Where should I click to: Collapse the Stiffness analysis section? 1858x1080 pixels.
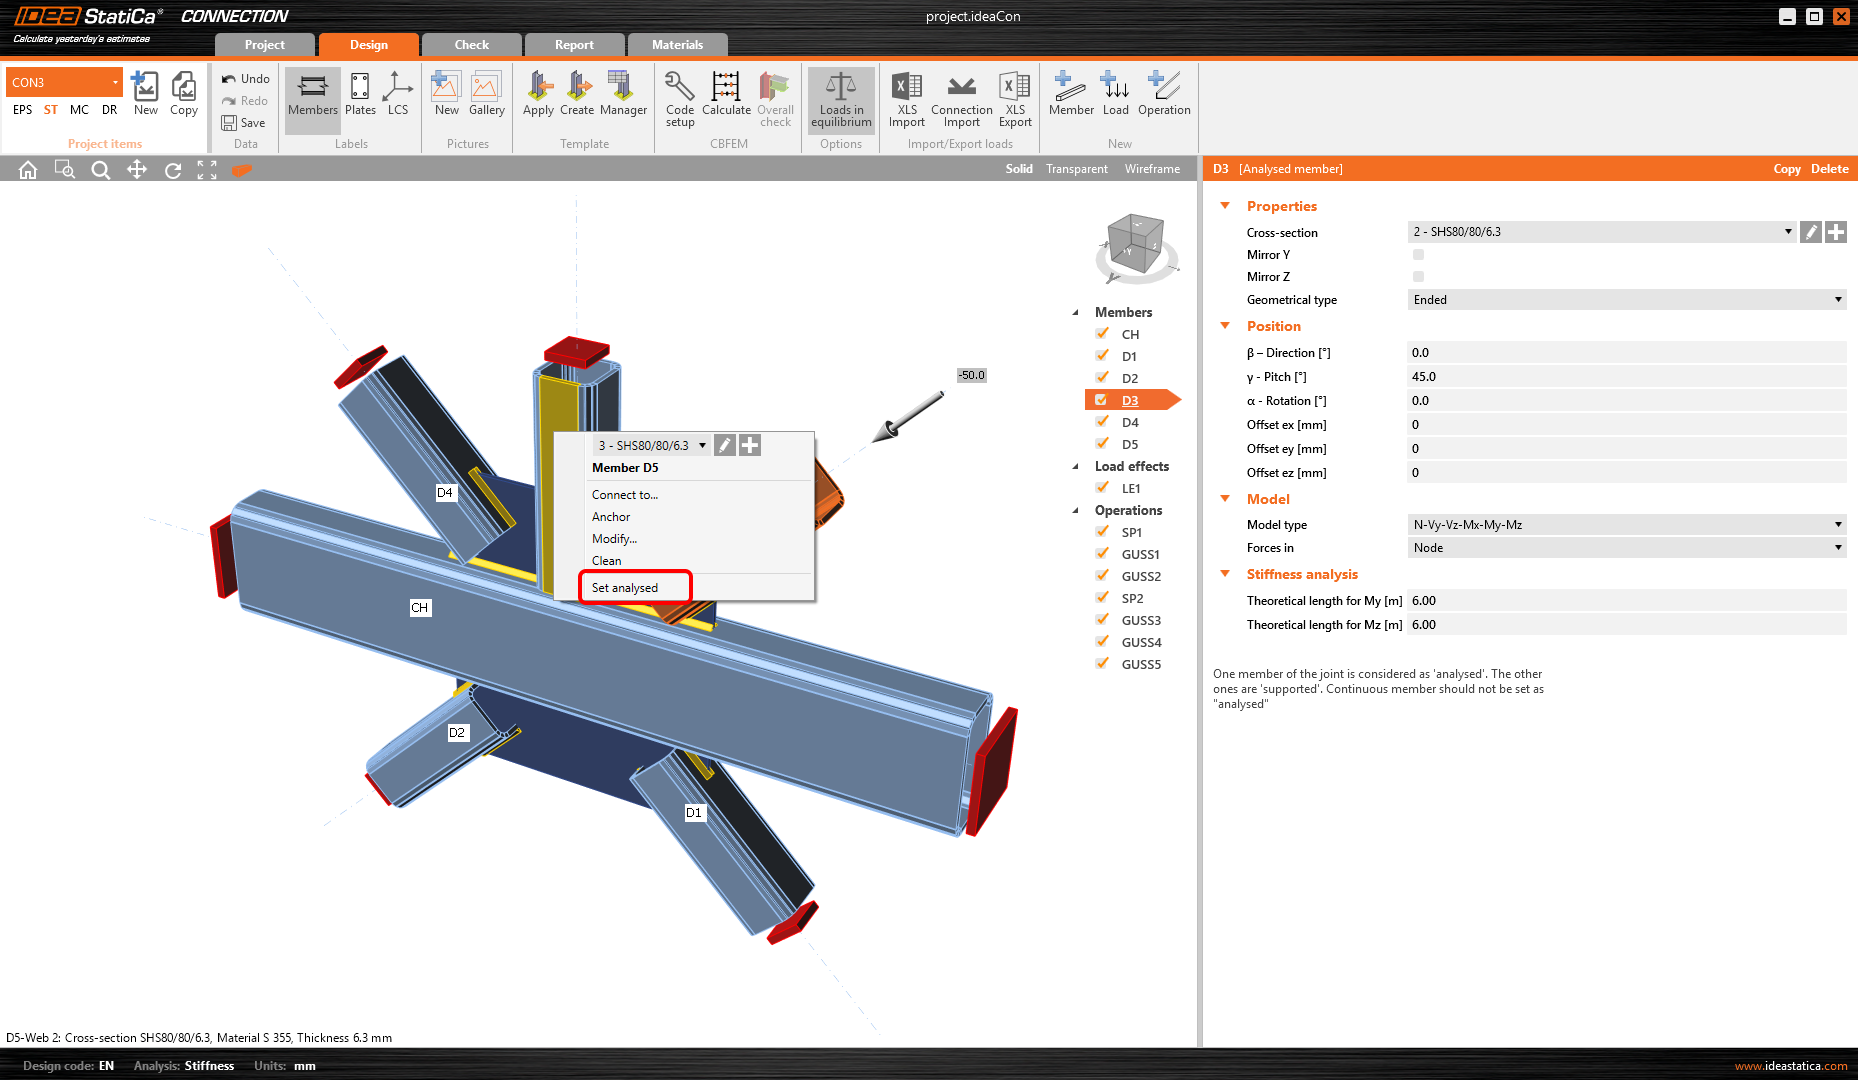coord(1225,574)
